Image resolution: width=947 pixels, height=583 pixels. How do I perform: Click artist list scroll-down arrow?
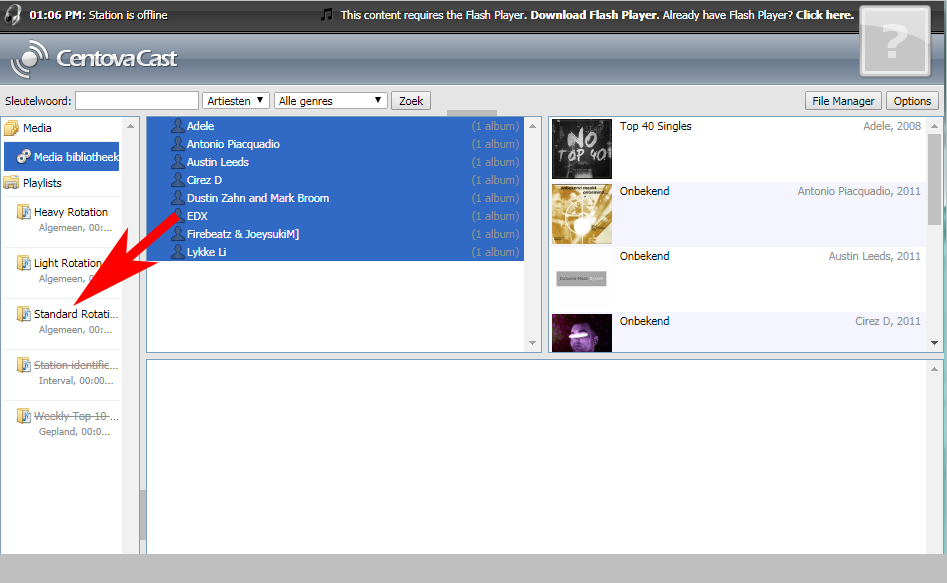532,343
